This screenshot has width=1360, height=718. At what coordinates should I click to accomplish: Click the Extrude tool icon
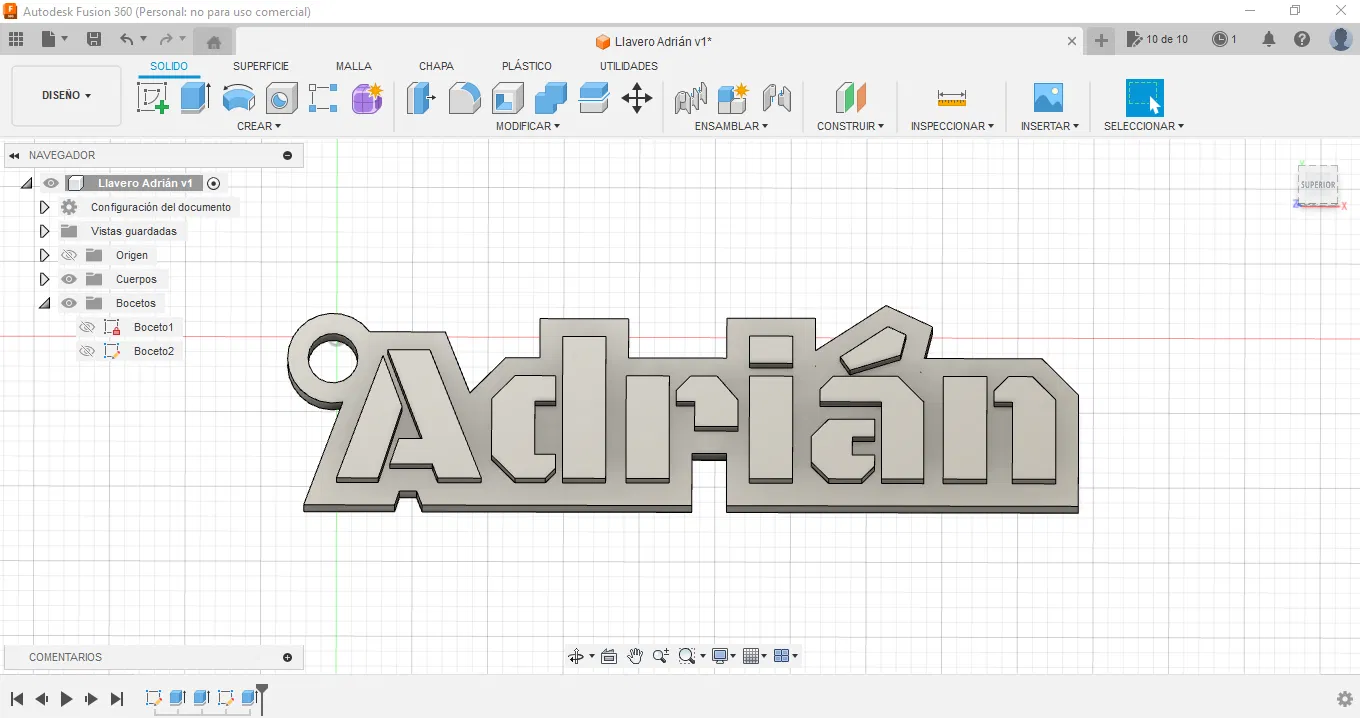coord(195,98)
